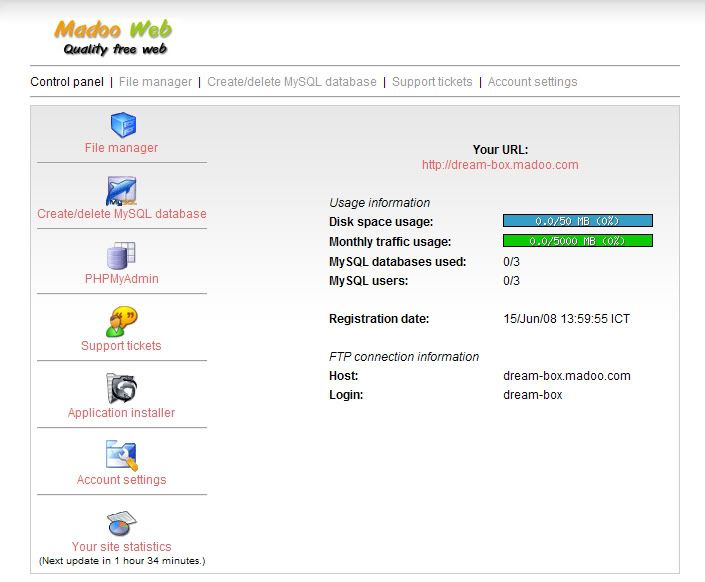Screen dimensions: 705x582
Task: Click the site statistics pie chart icon
Action: coord(121,523)
